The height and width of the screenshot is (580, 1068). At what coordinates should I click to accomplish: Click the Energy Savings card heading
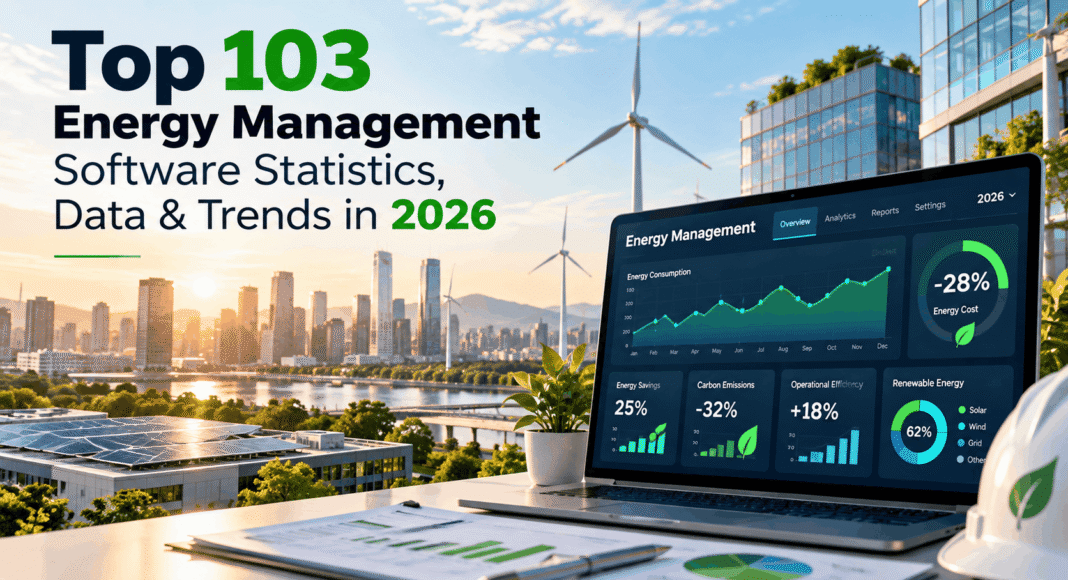[x=638, y=385]
